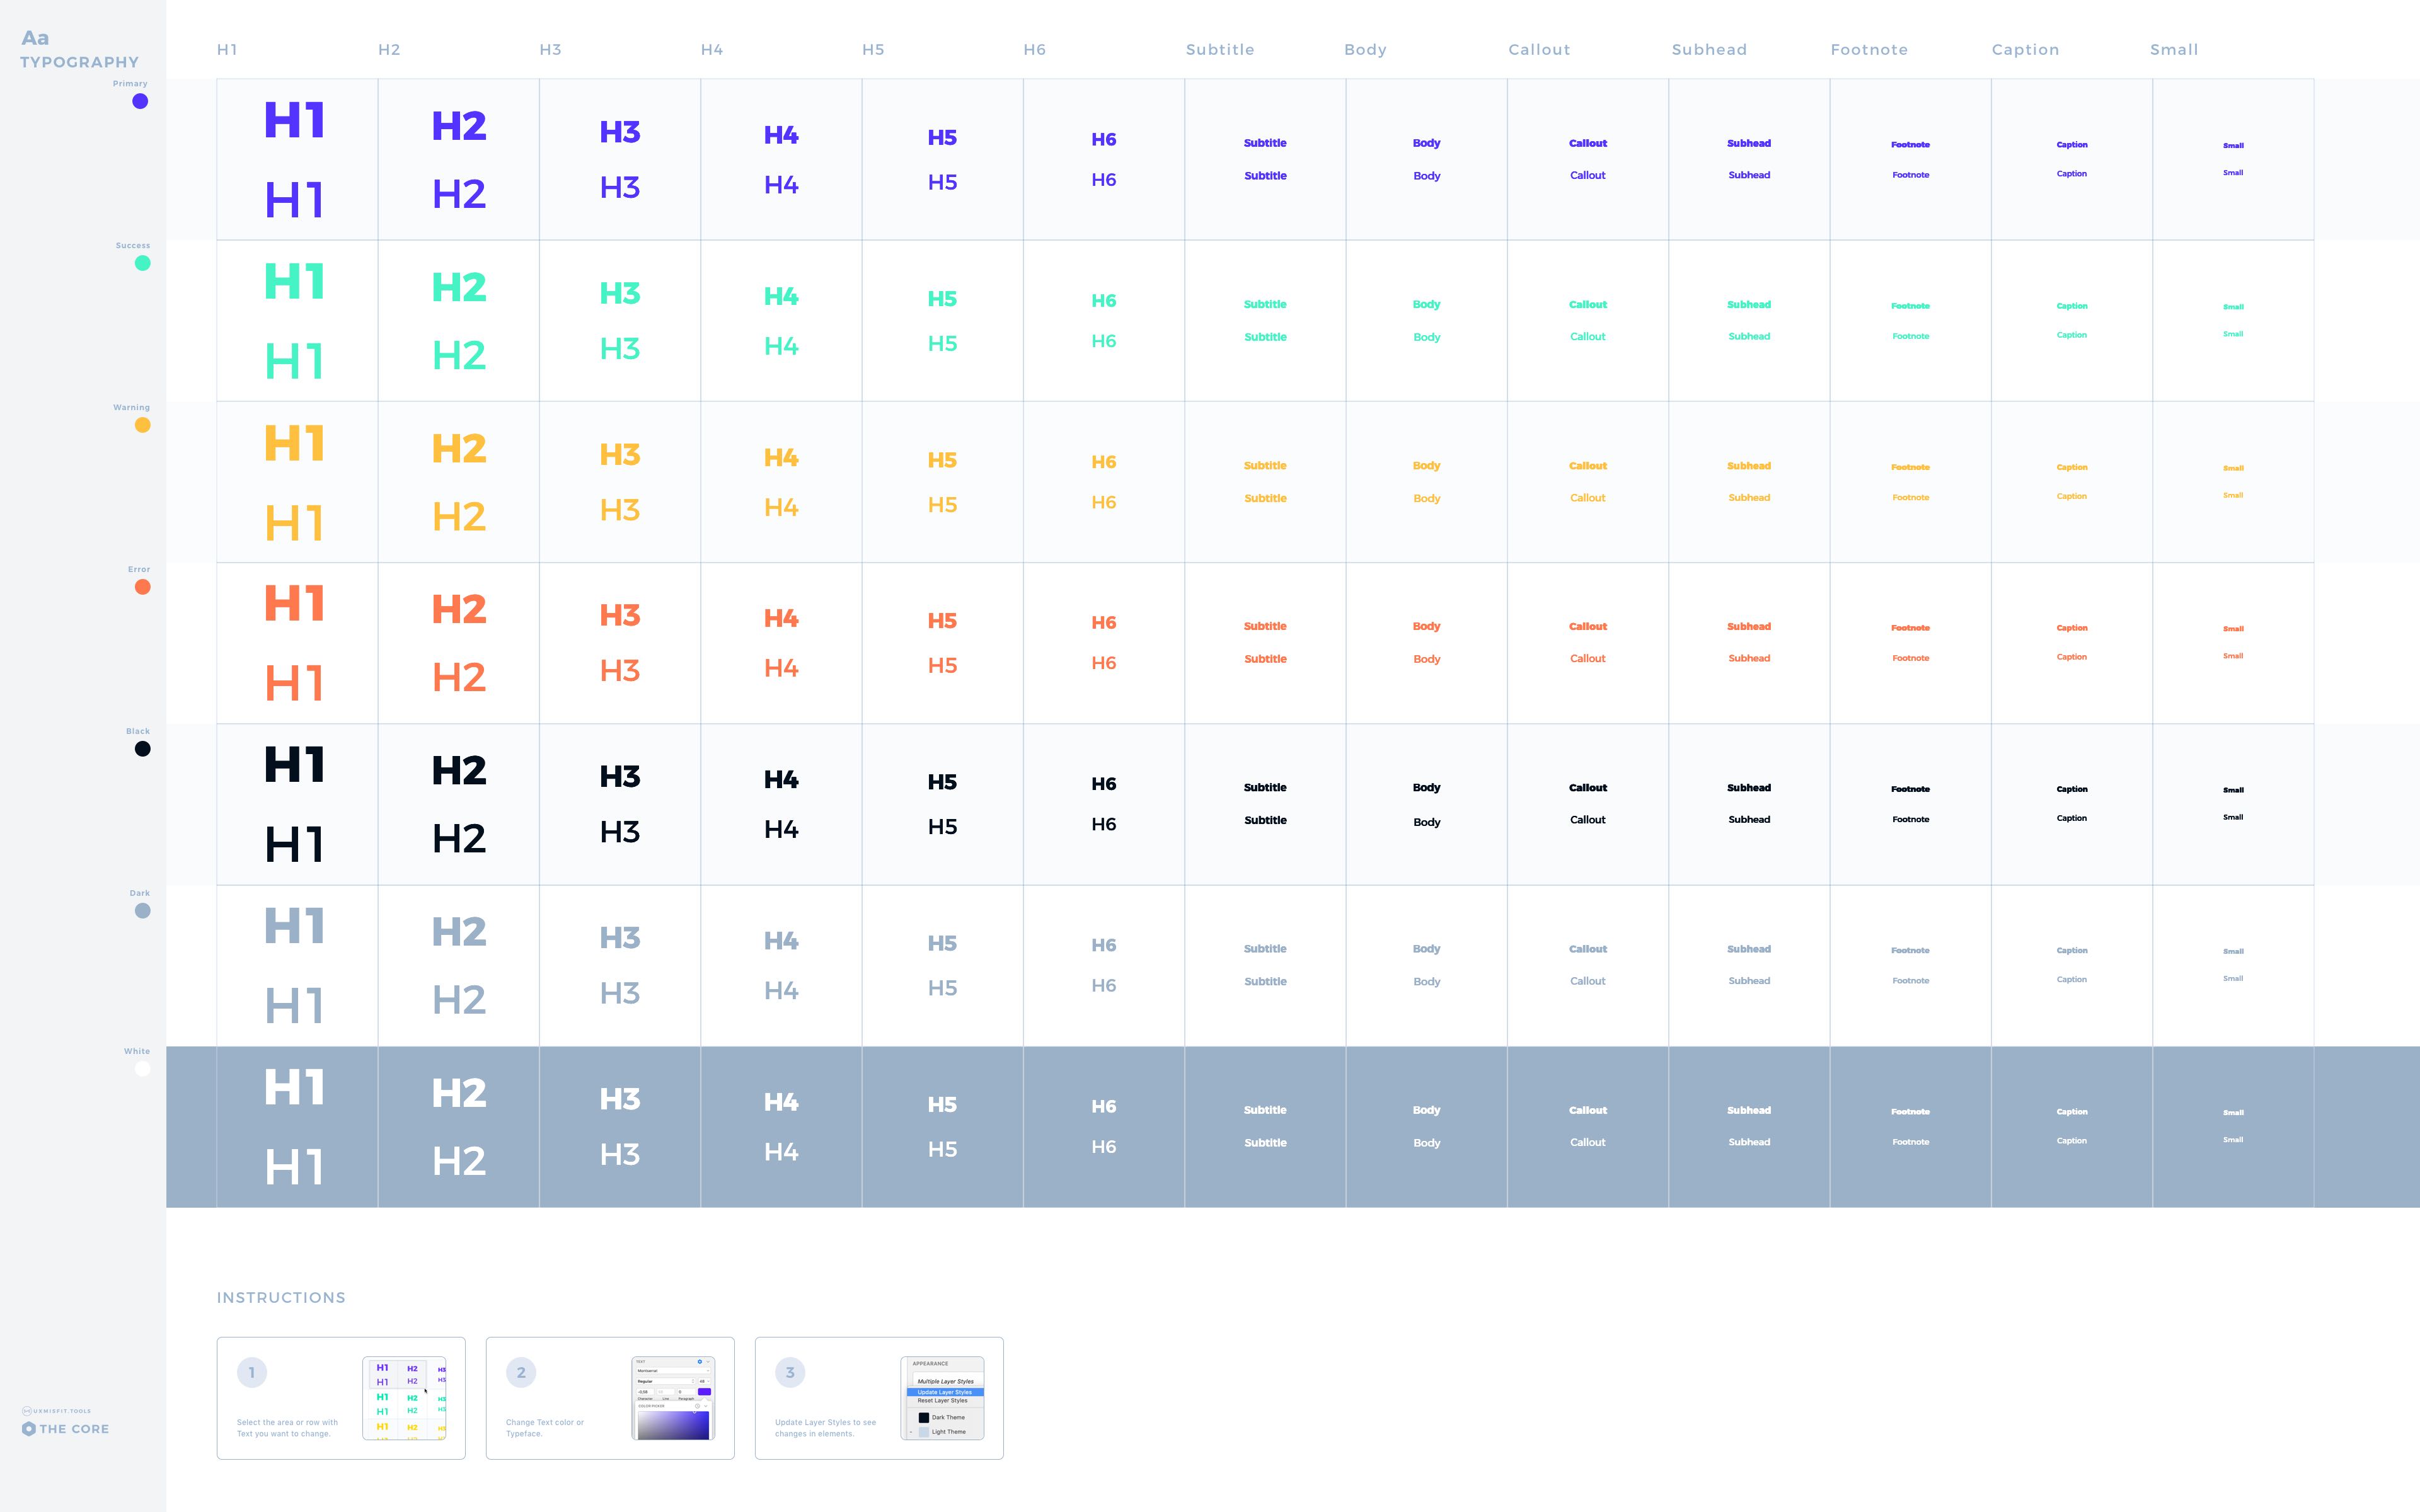Image resolution: width=2420 pixels, height=1512 pixels.
Task: Select the Error orange color dot
Action: [143, 587]
